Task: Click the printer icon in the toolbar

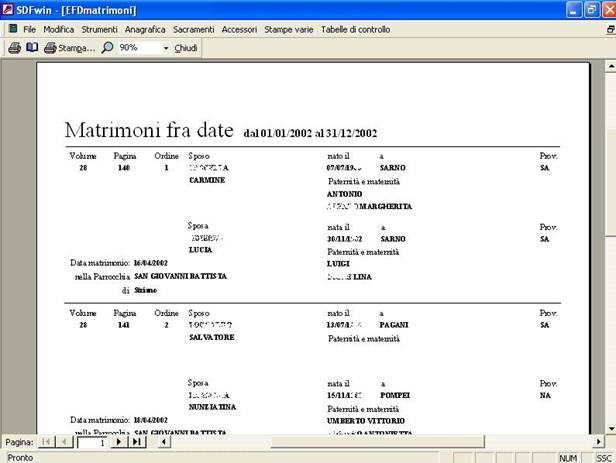Action: (15, 48)
